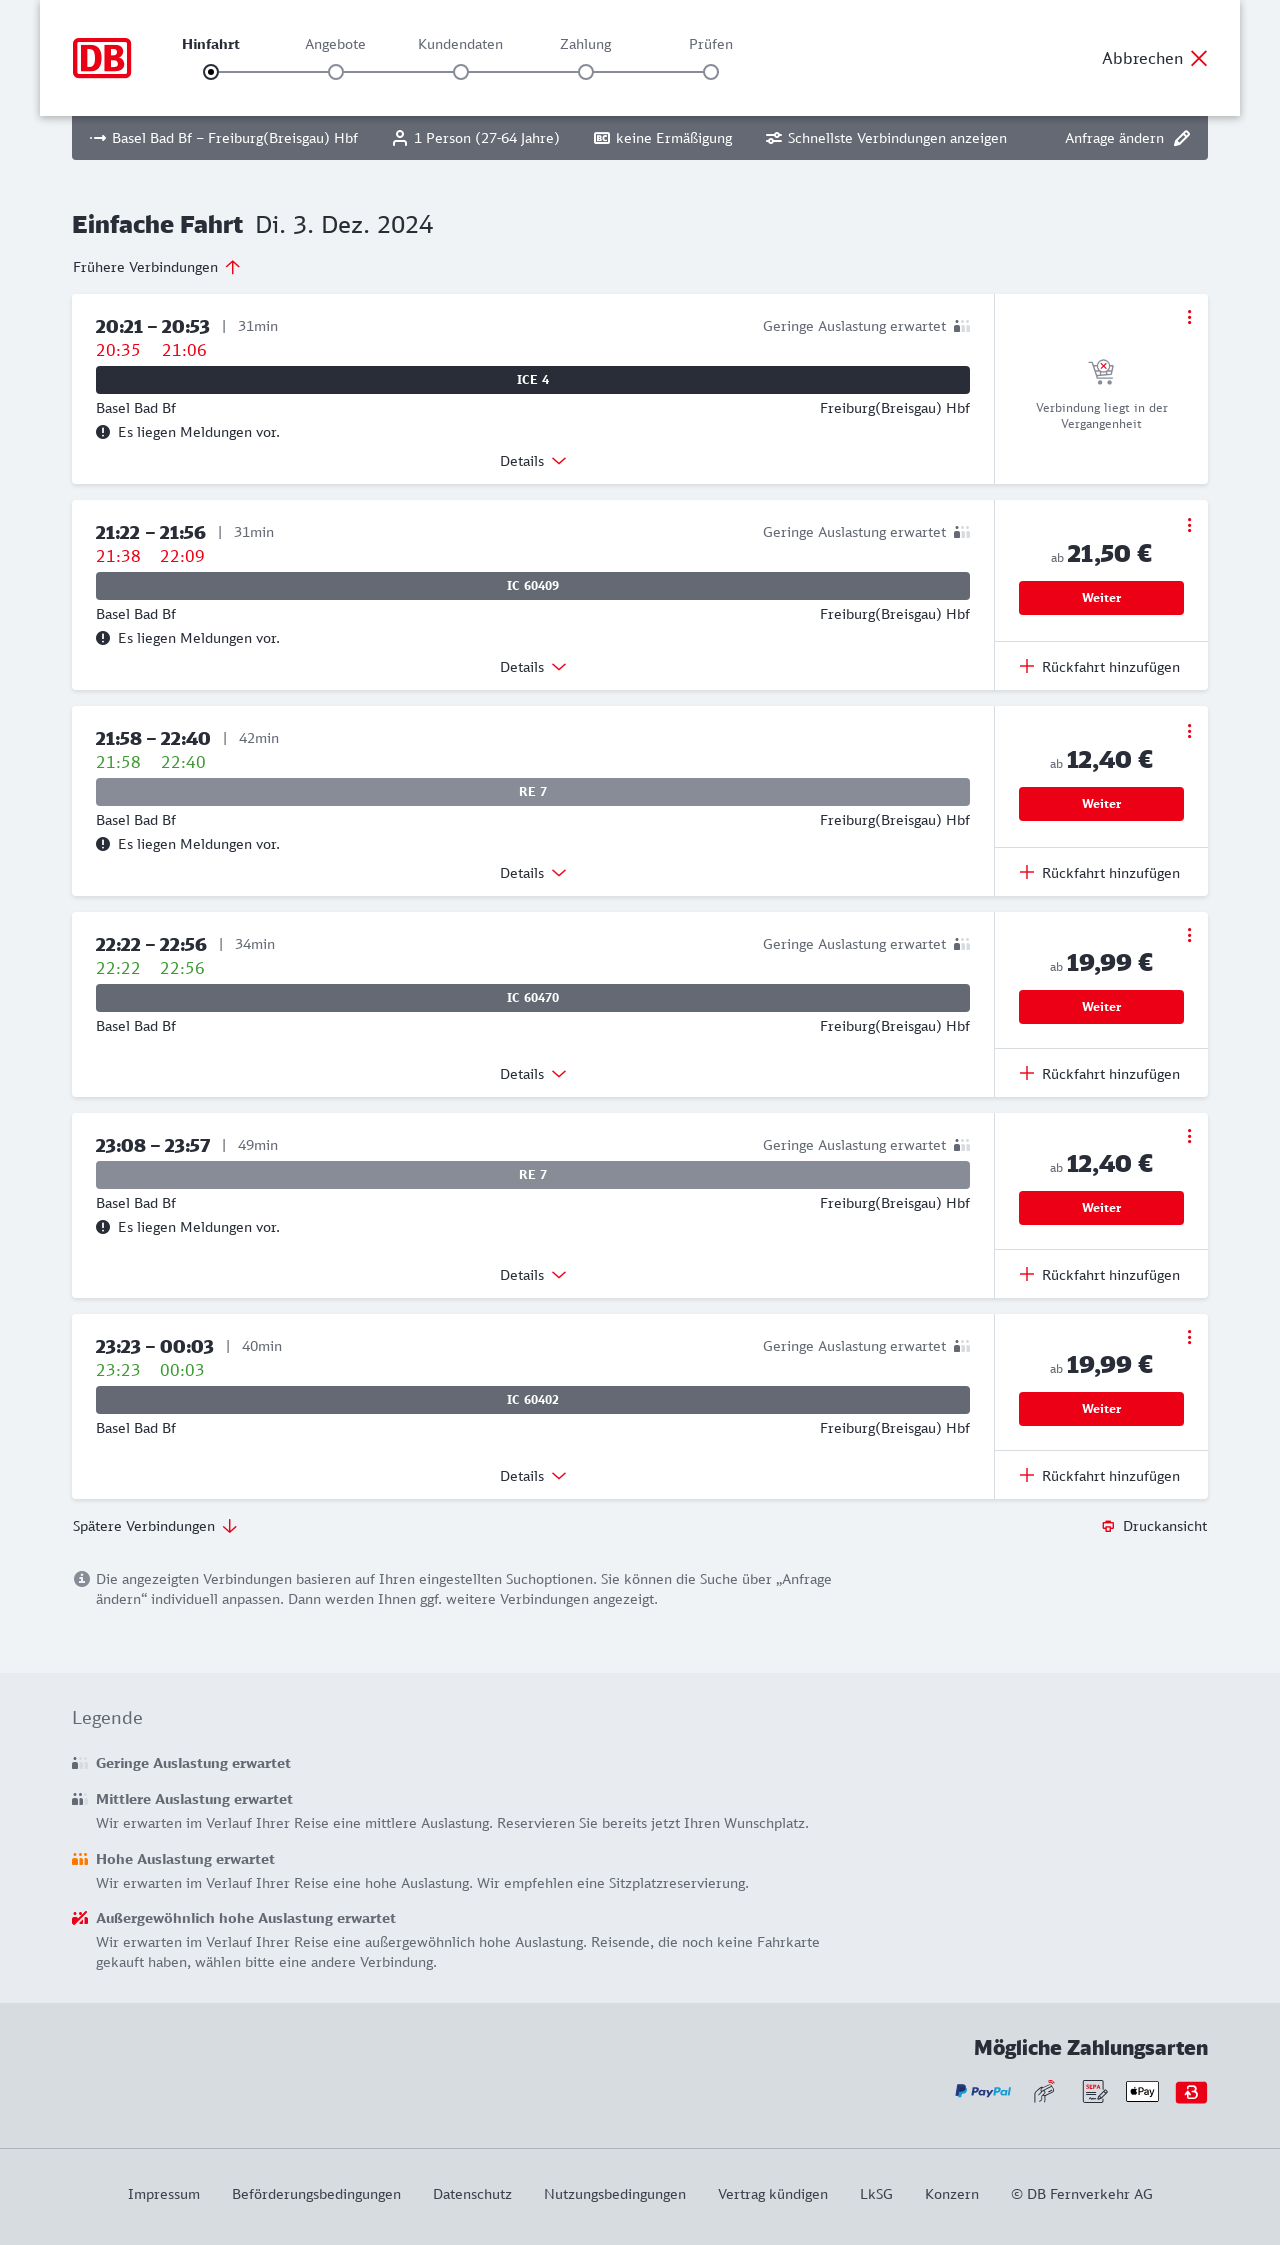Click the info icon beside ICE 4 Meldungen

pos(103,432)
